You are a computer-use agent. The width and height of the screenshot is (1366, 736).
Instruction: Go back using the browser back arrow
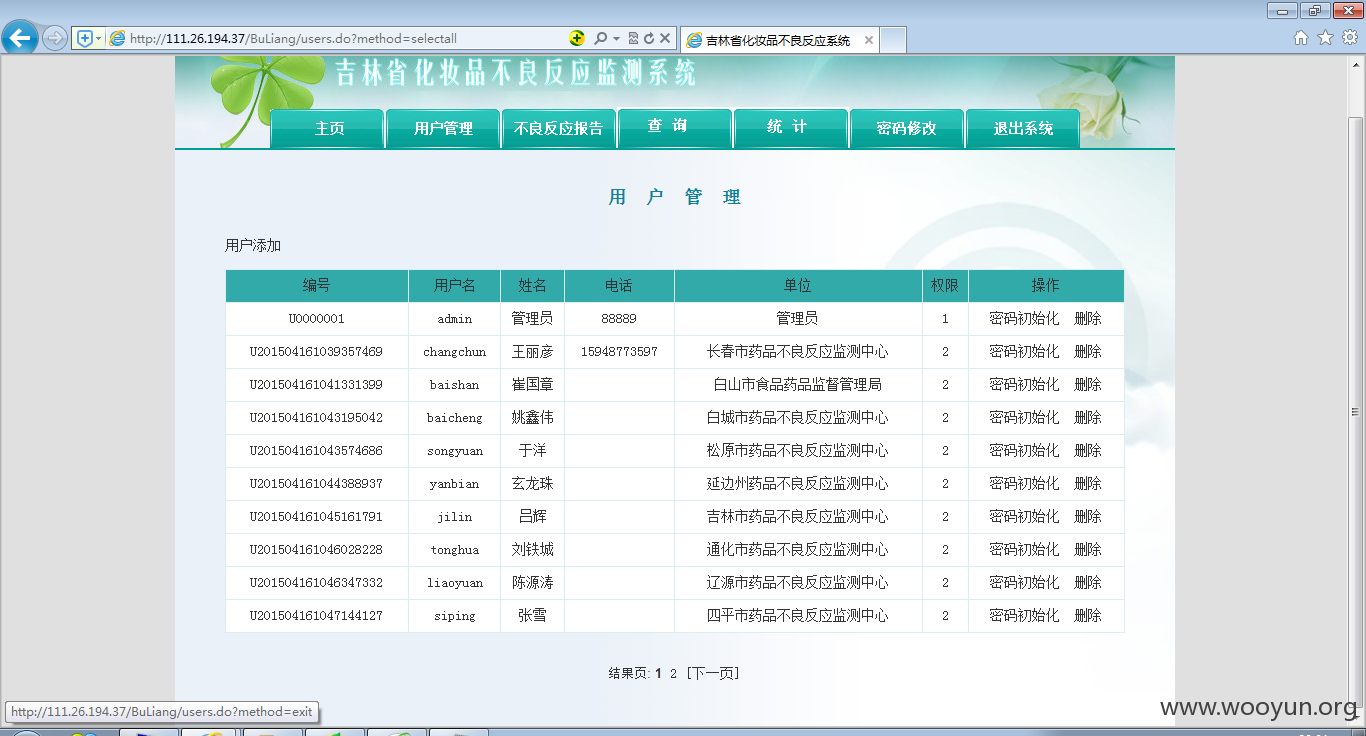(x=19, y=38)
